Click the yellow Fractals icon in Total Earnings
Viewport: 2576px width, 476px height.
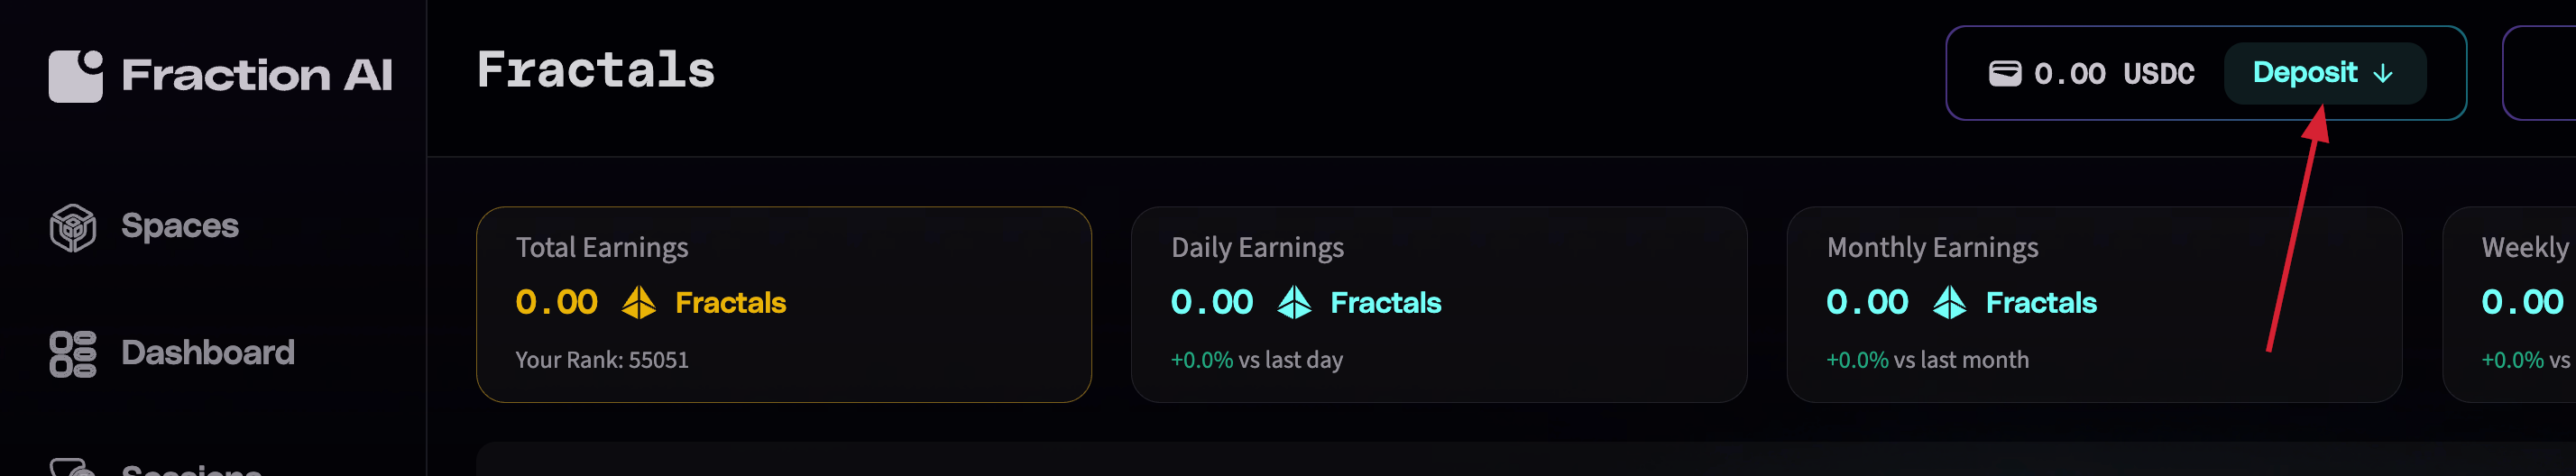tap(638, 302)
